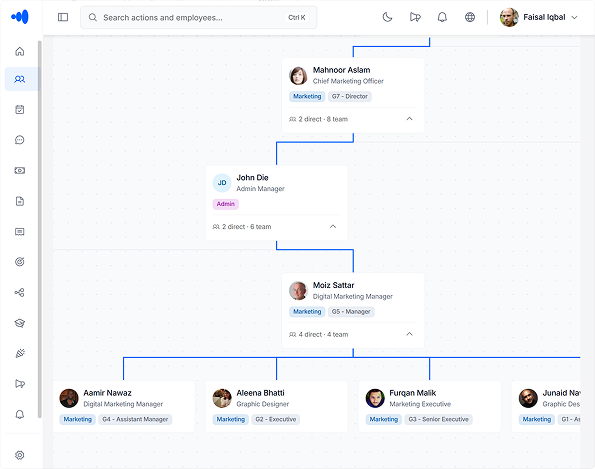Click Marketing tag on Aleena Bhatti card
The height and width of the screenshot is (469, 595).
tap(230, 419)
